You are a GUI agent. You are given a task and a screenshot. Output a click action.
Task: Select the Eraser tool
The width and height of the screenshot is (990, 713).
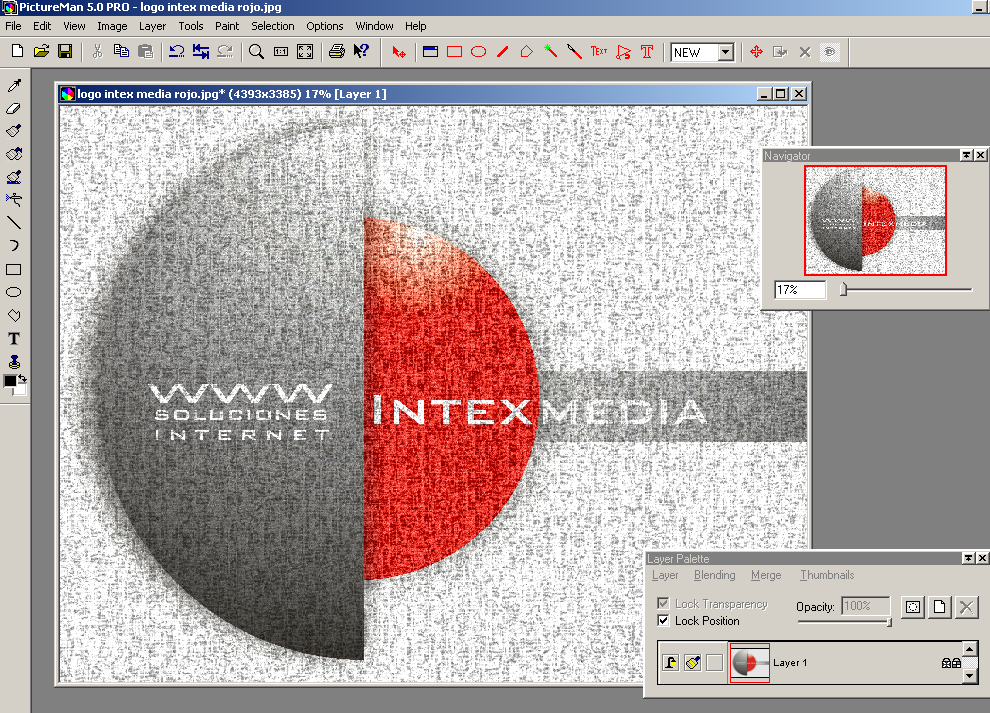[14, 109]
